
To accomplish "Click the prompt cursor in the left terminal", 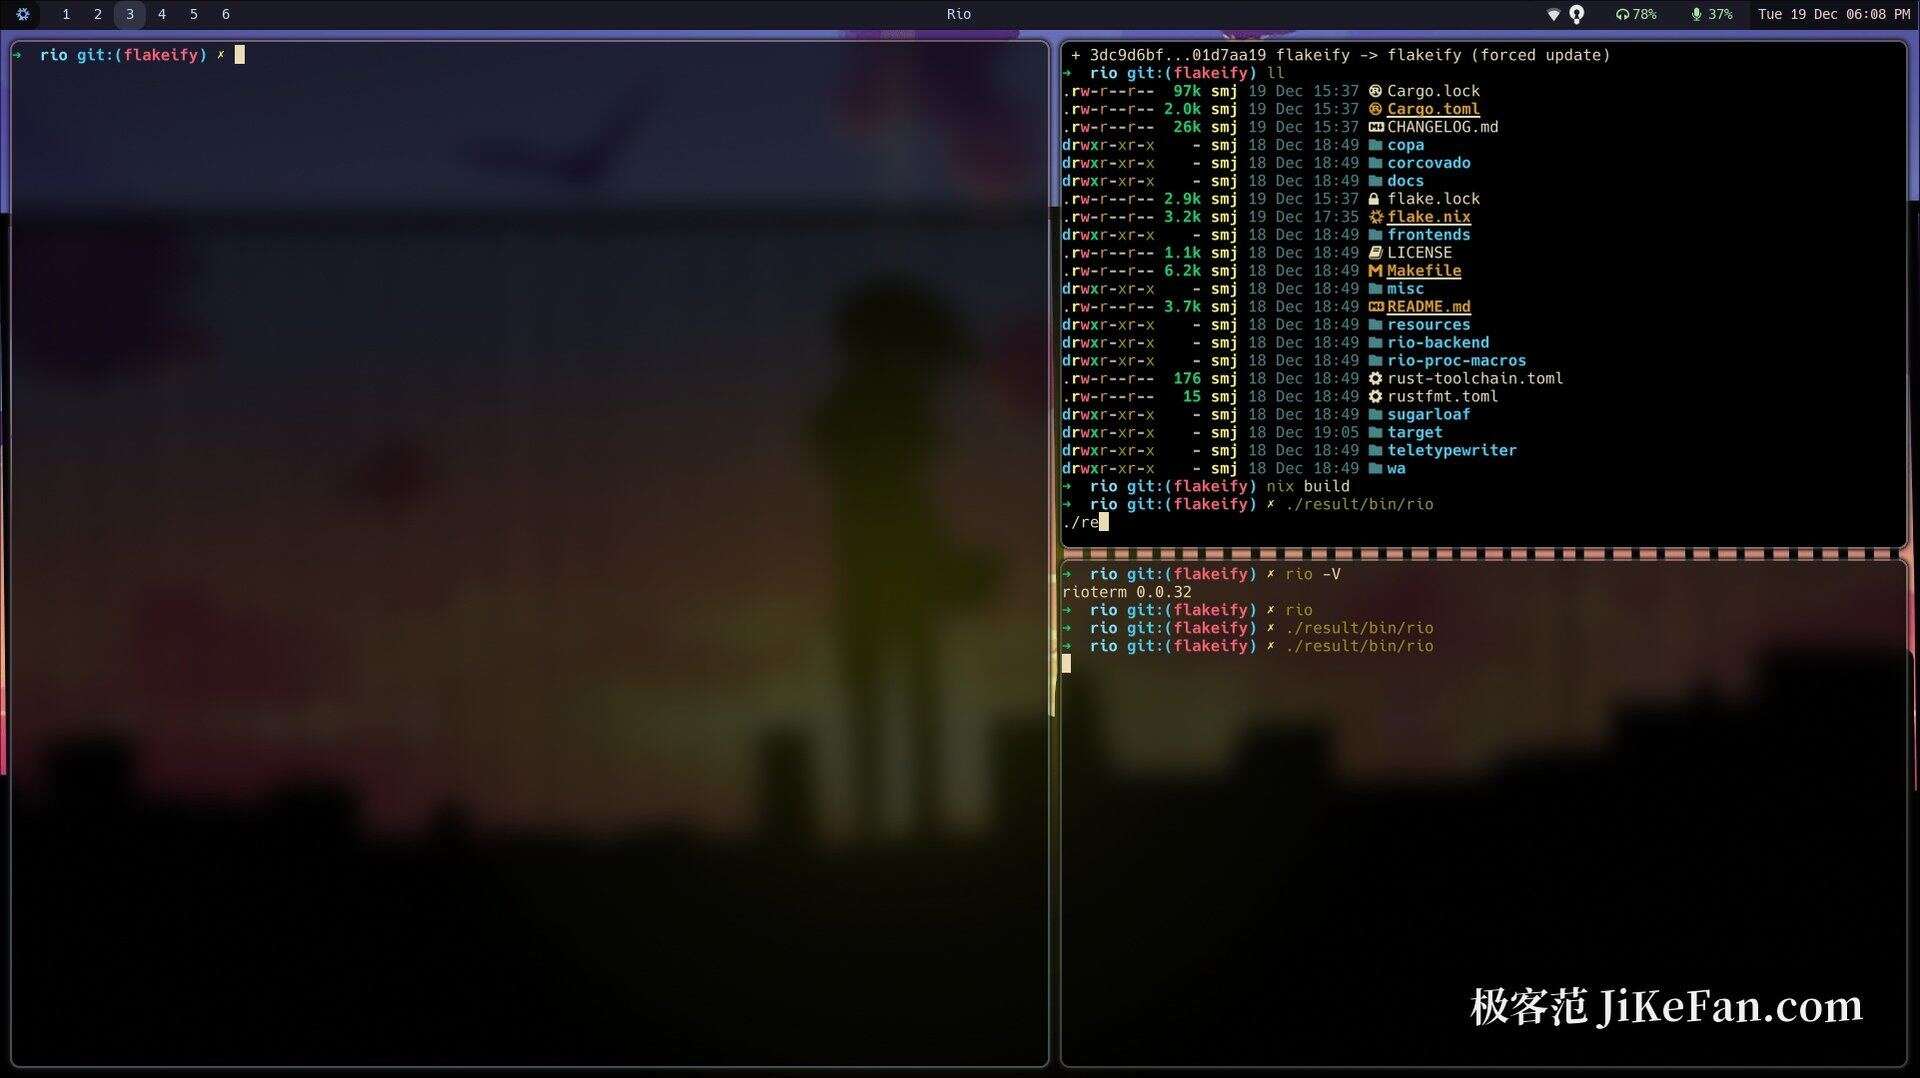I will point(240,55).
